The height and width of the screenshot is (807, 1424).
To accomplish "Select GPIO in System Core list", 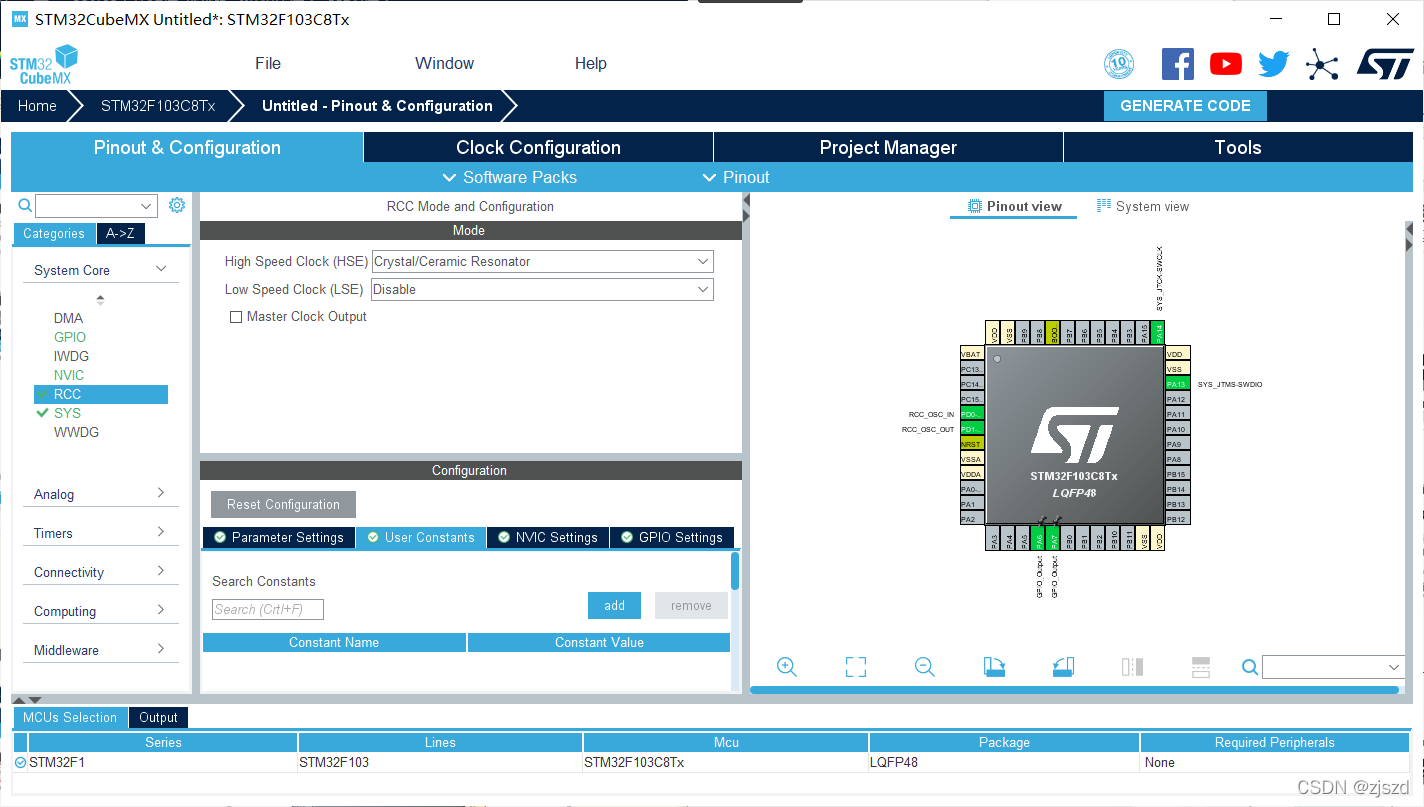I will coord(70,337).
